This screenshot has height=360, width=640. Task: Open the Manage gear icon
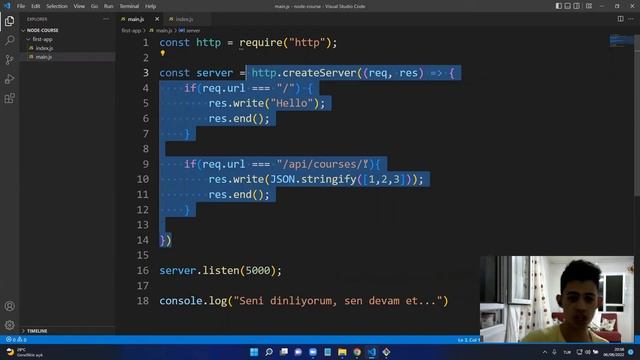9,325
